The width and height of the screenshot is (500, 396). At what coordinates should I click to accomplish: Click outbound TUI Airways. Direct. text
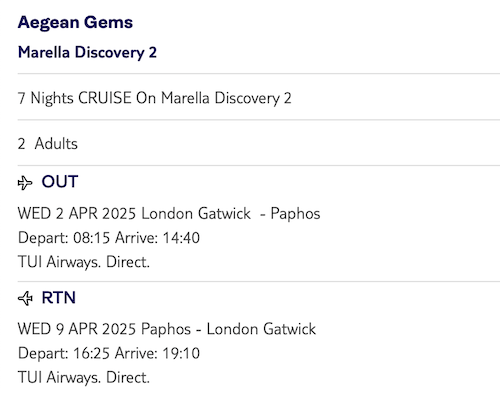pyautogui.click(x=84, y=262)
